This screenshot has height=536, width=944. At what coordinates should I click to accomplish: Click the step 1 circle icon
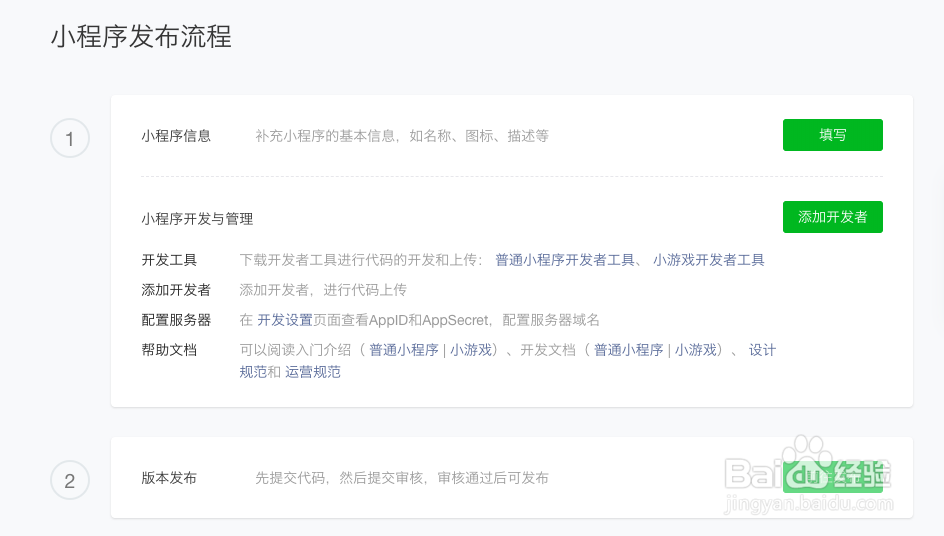coord(69,139)
